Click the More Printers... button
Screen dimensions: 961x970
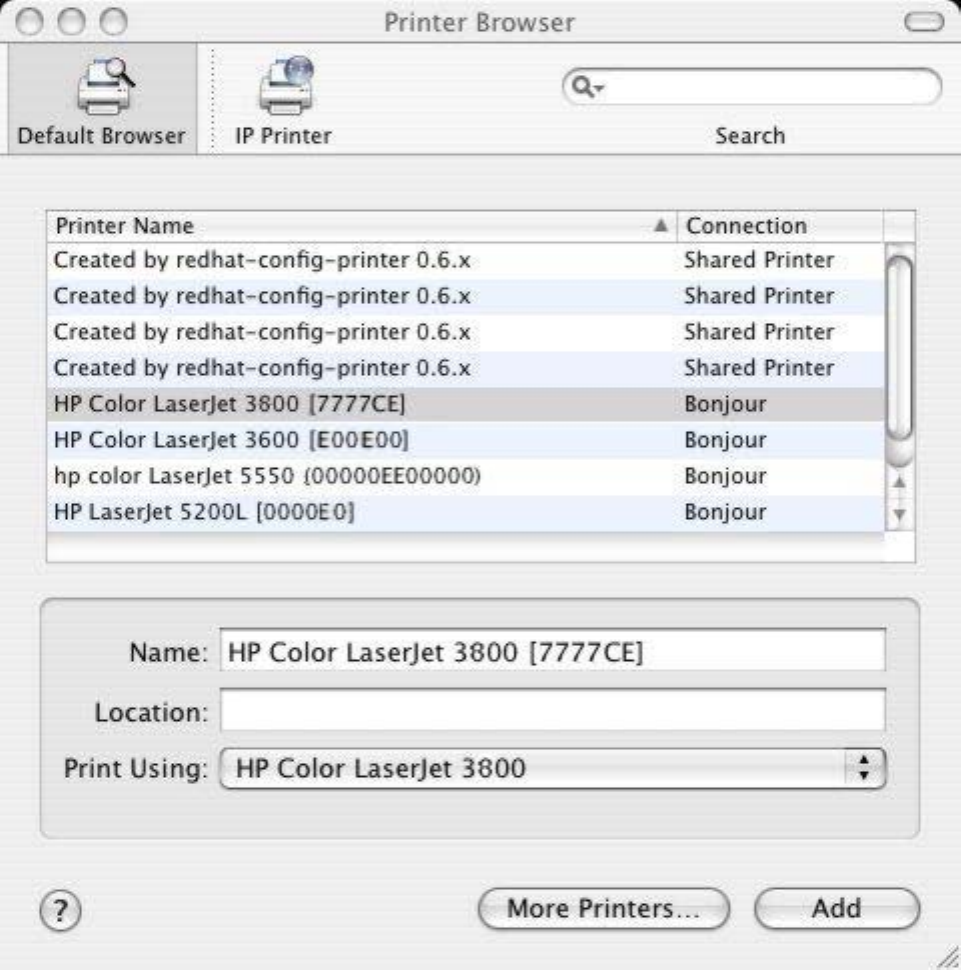point(603,909)
